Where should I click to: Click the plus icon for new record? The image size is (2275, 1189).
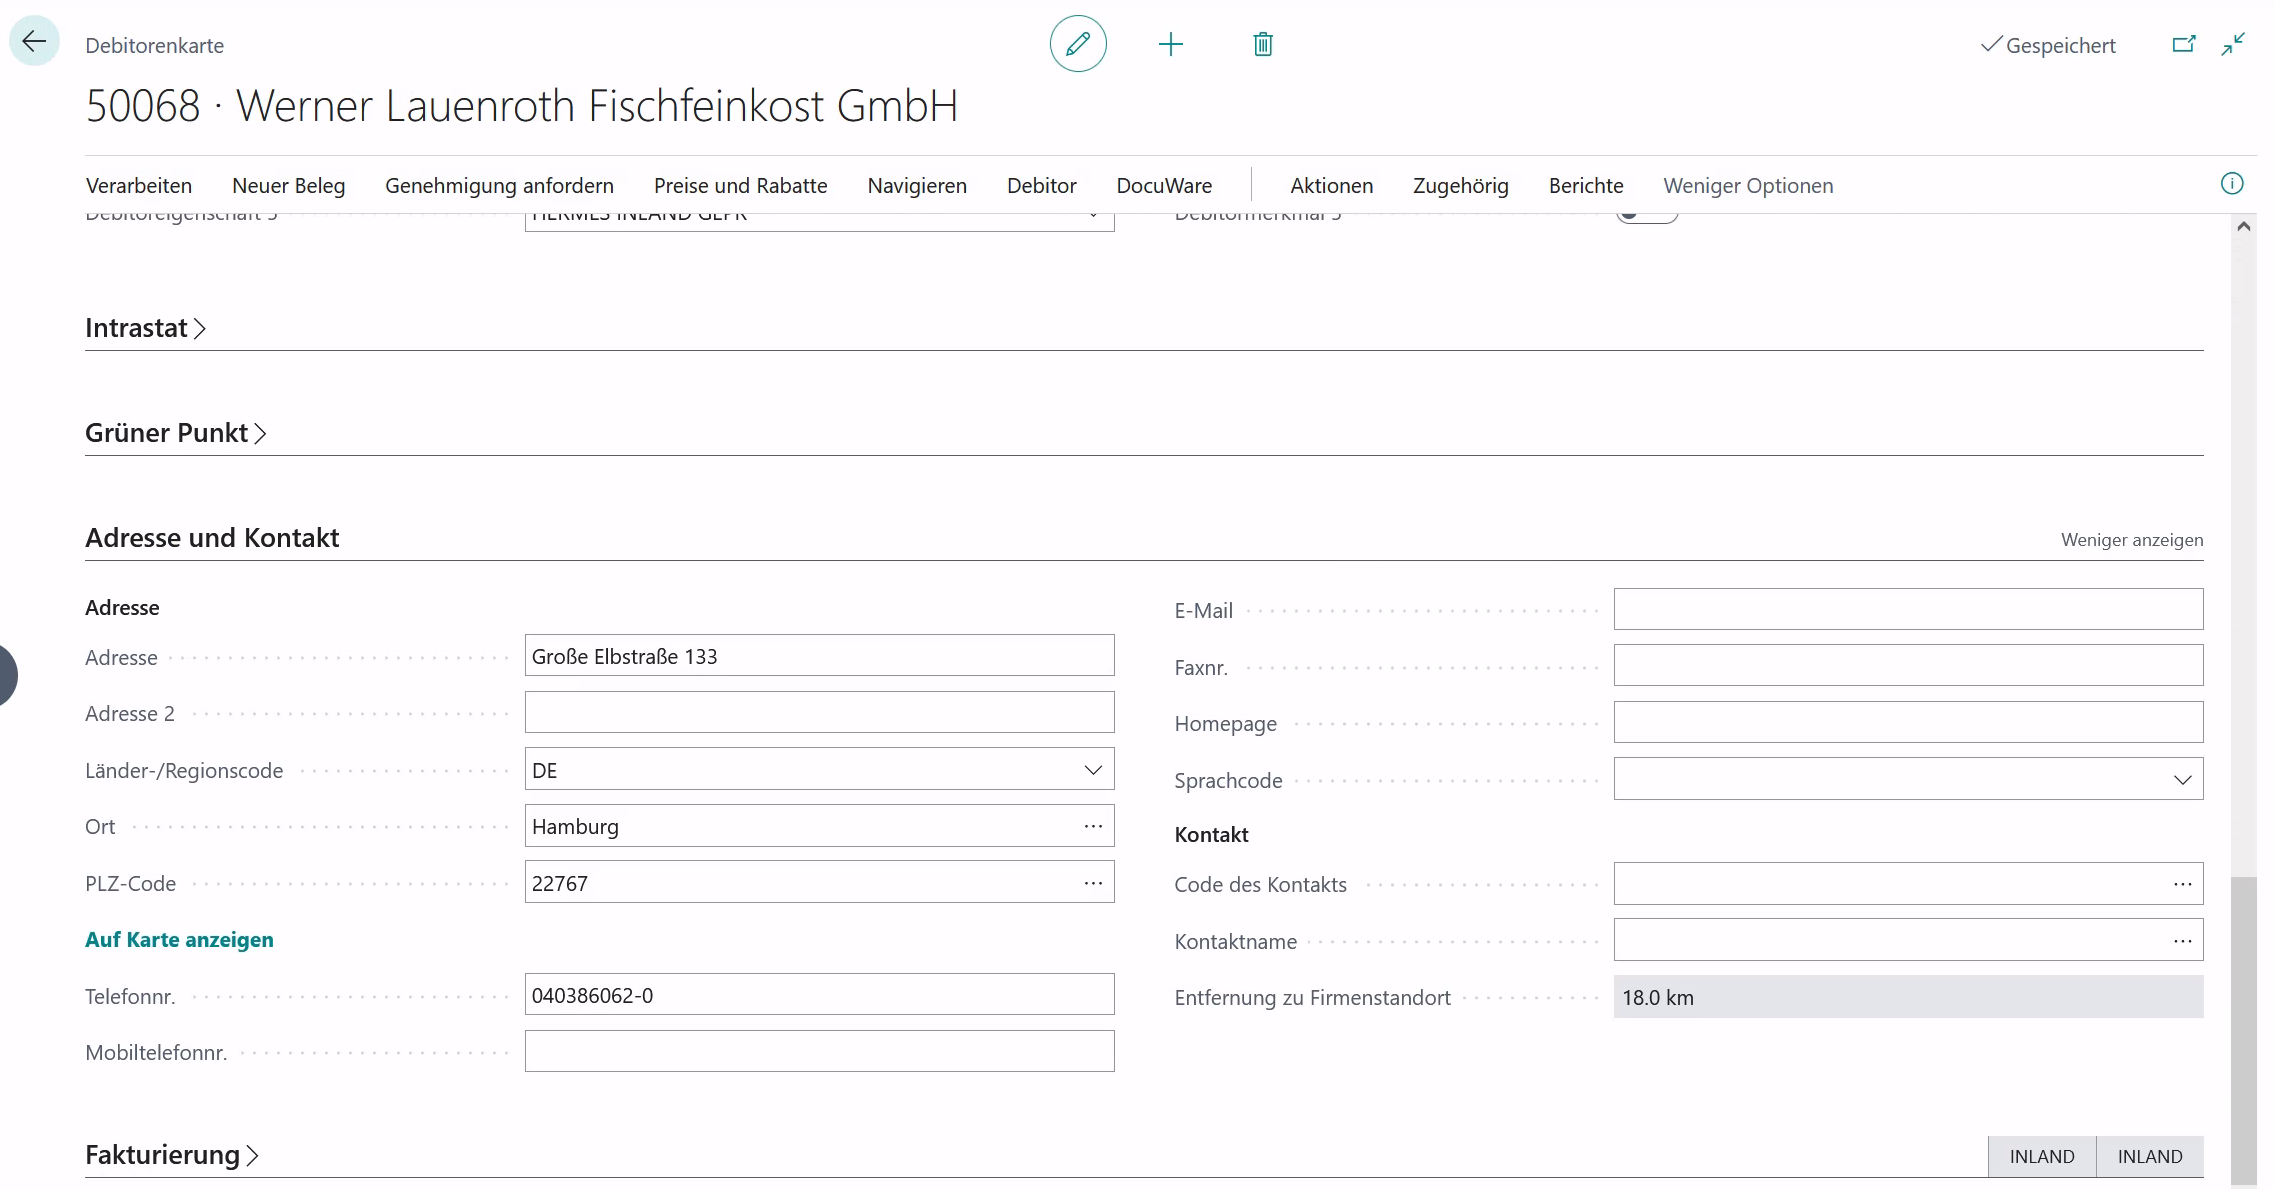1170,44
